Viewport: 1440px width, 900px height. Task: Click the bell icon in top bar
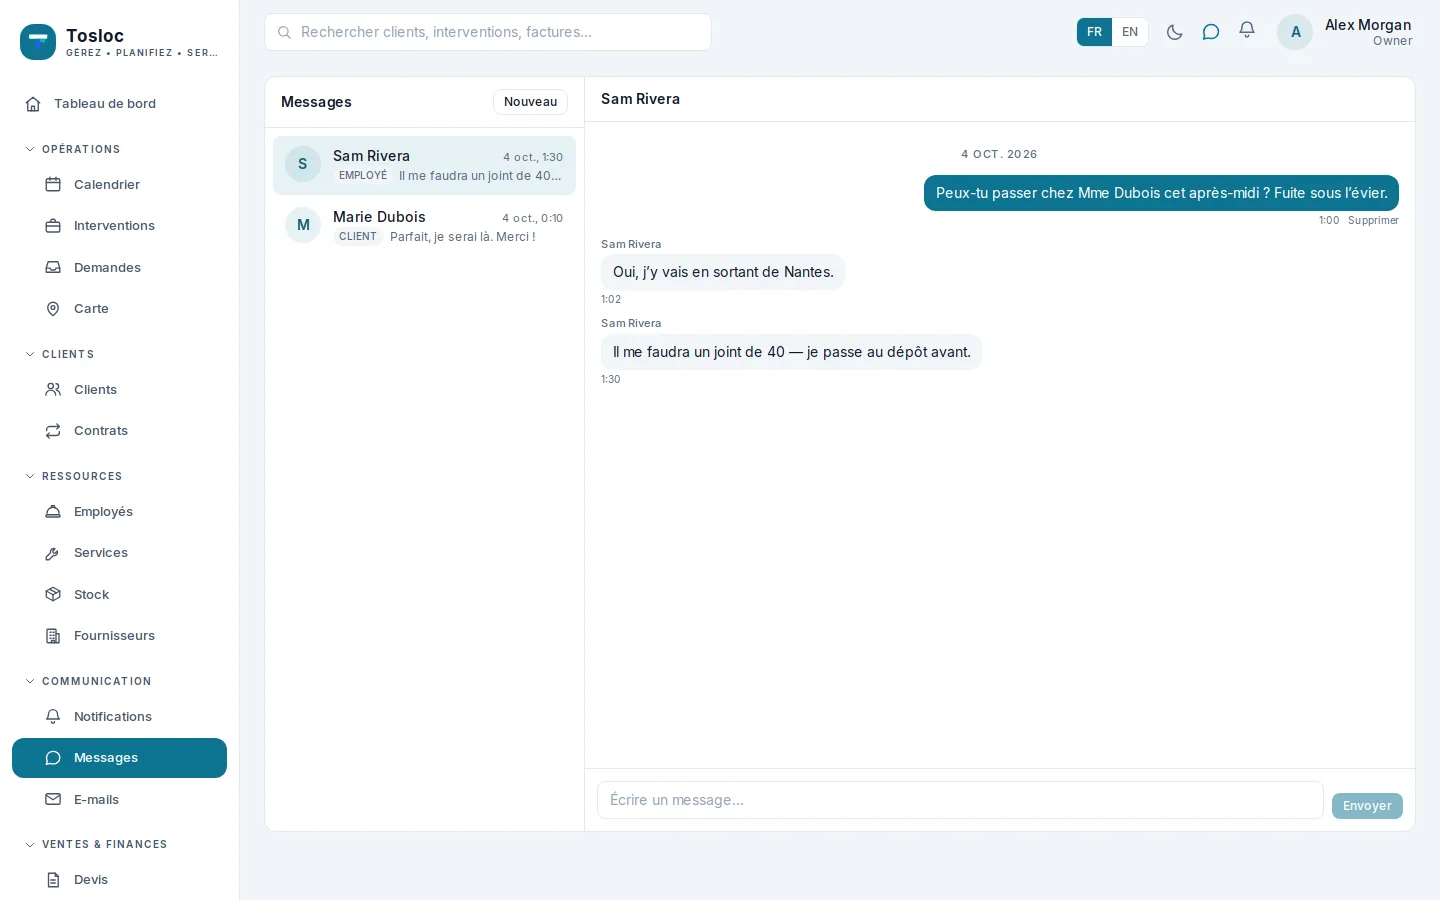[1247, 31]
